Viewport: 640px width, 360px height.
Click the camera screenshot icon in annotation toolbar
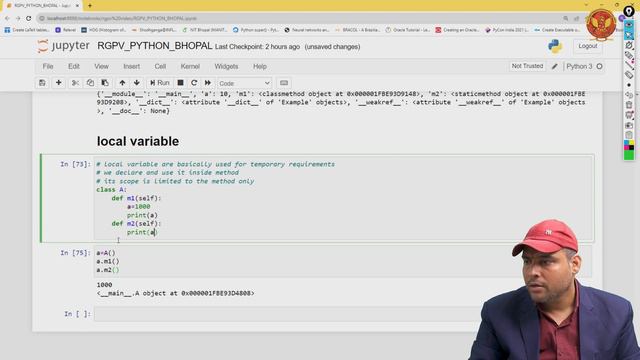pos(629,125)
